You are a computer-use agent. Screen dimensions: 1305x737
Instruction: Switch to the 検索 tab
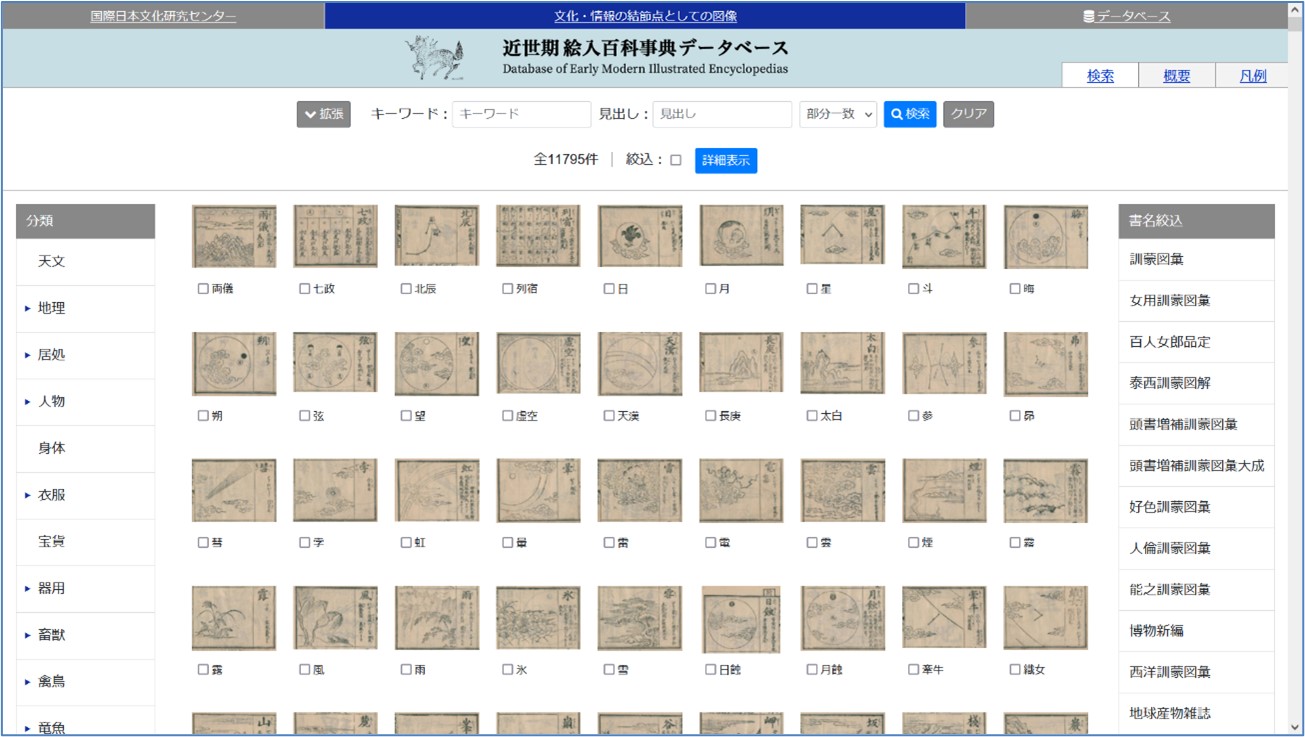1101,76
